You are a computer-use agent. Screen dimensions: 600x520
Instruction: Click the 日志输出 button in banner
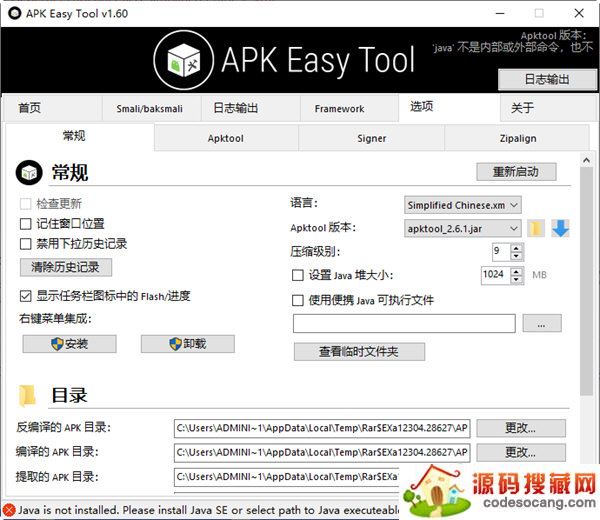coord(547,80)
